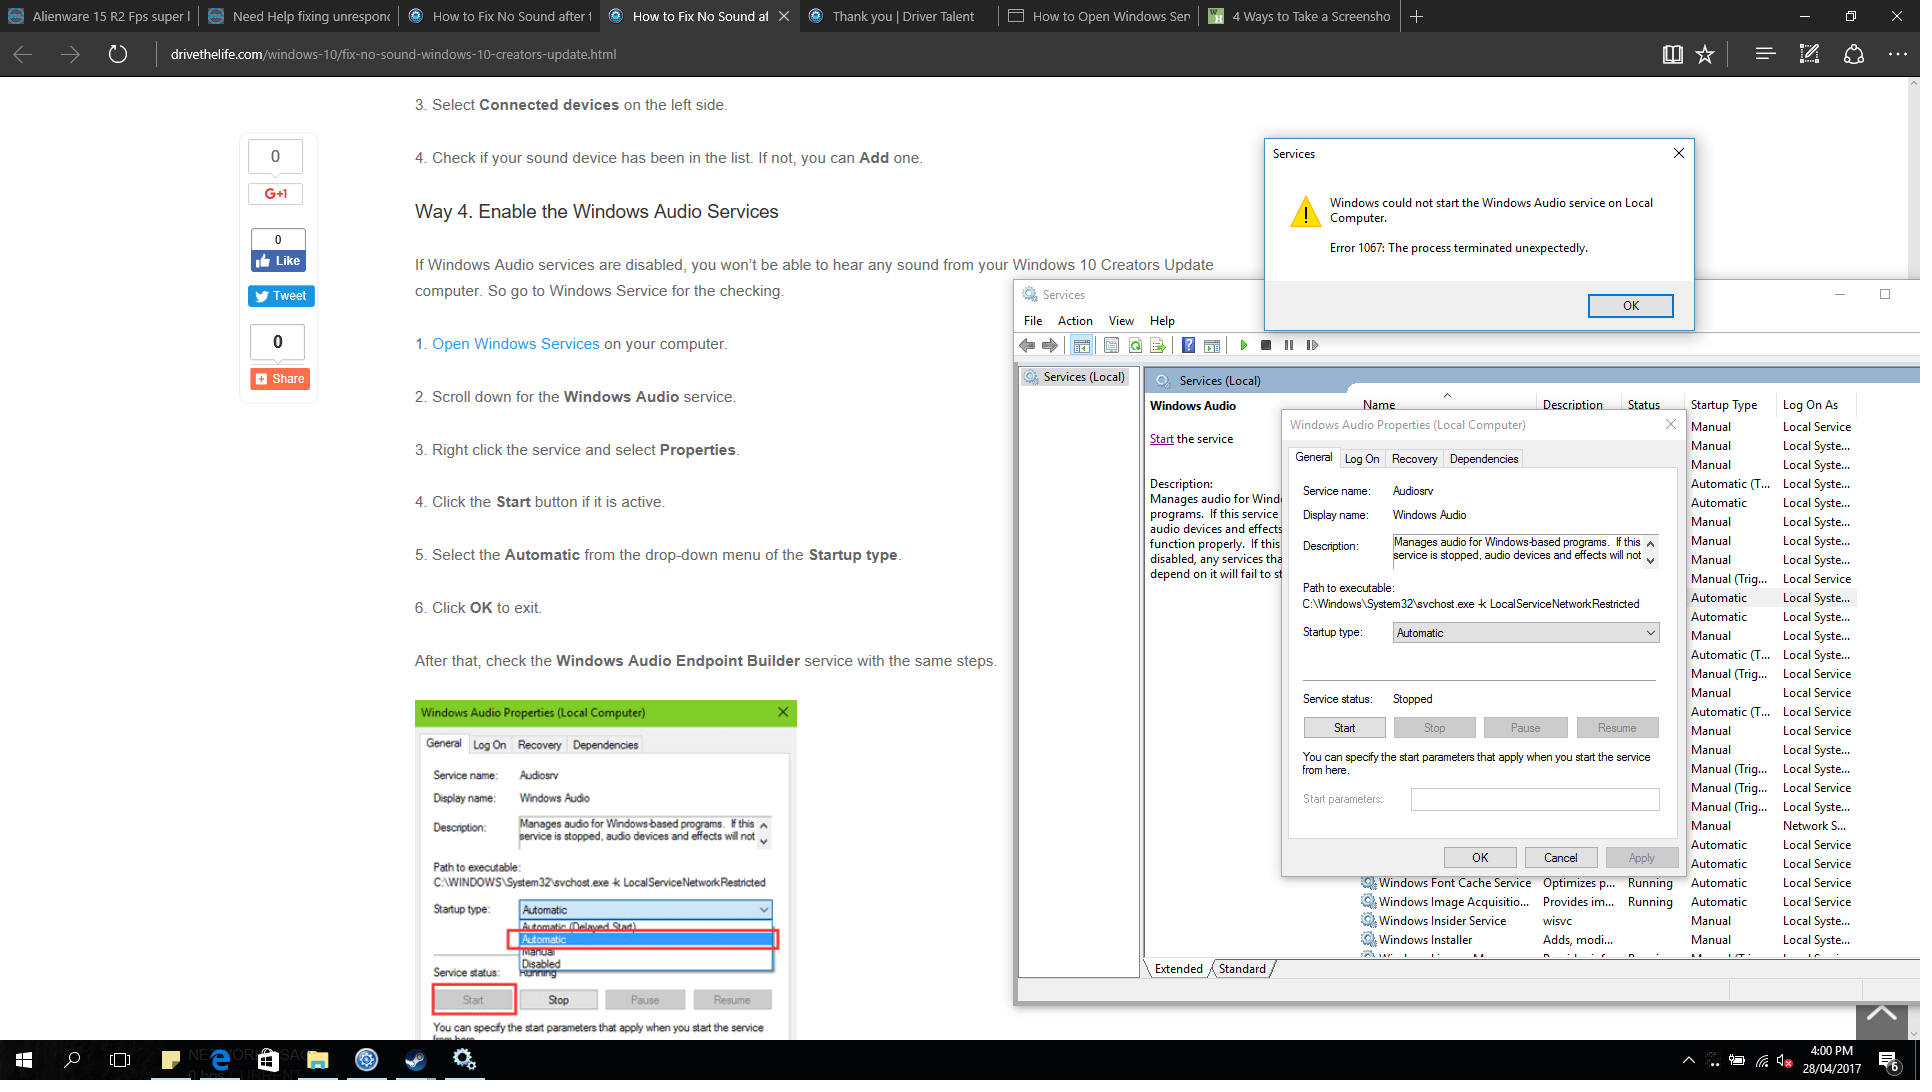The width and height of the screenshot is (1932, 1092).
Task: Click Edge address bar URL
Action: coord(396,55)
